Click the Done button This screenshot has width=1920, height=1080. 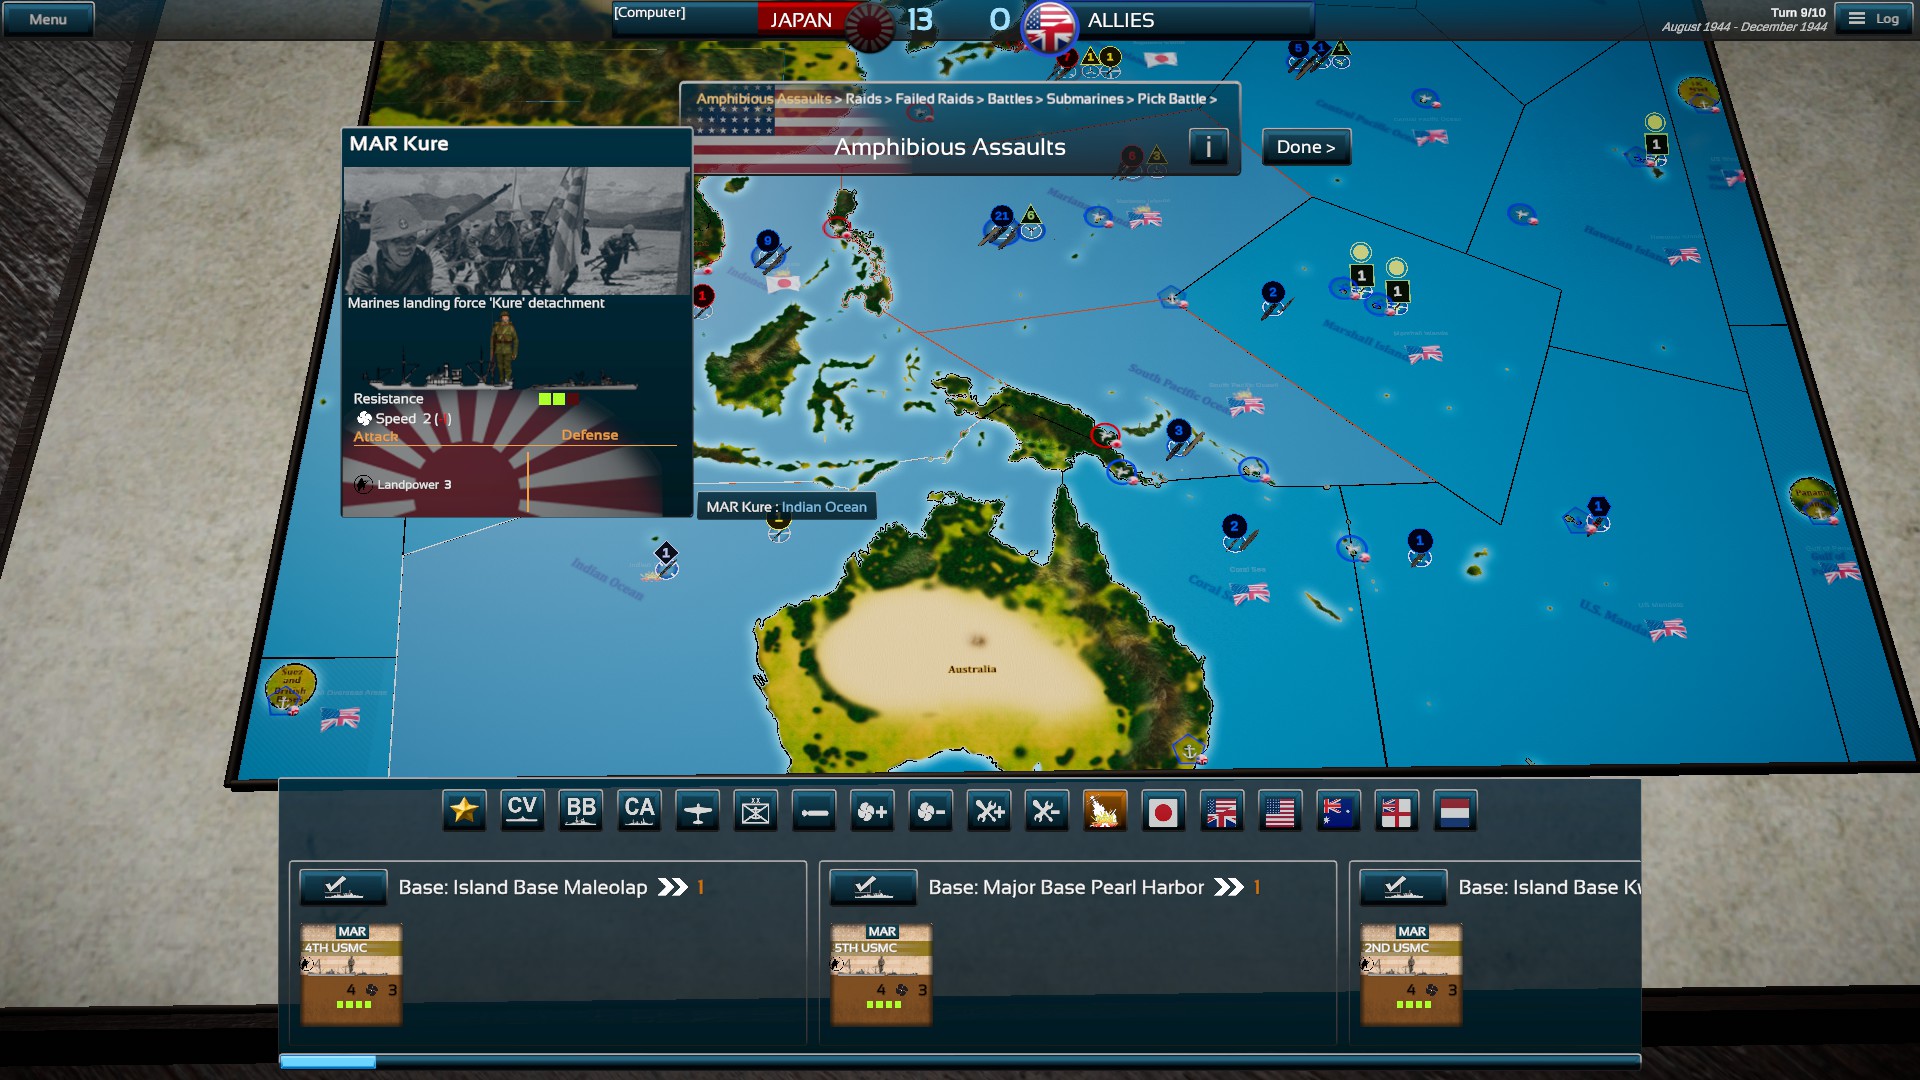coord(1305,147)
